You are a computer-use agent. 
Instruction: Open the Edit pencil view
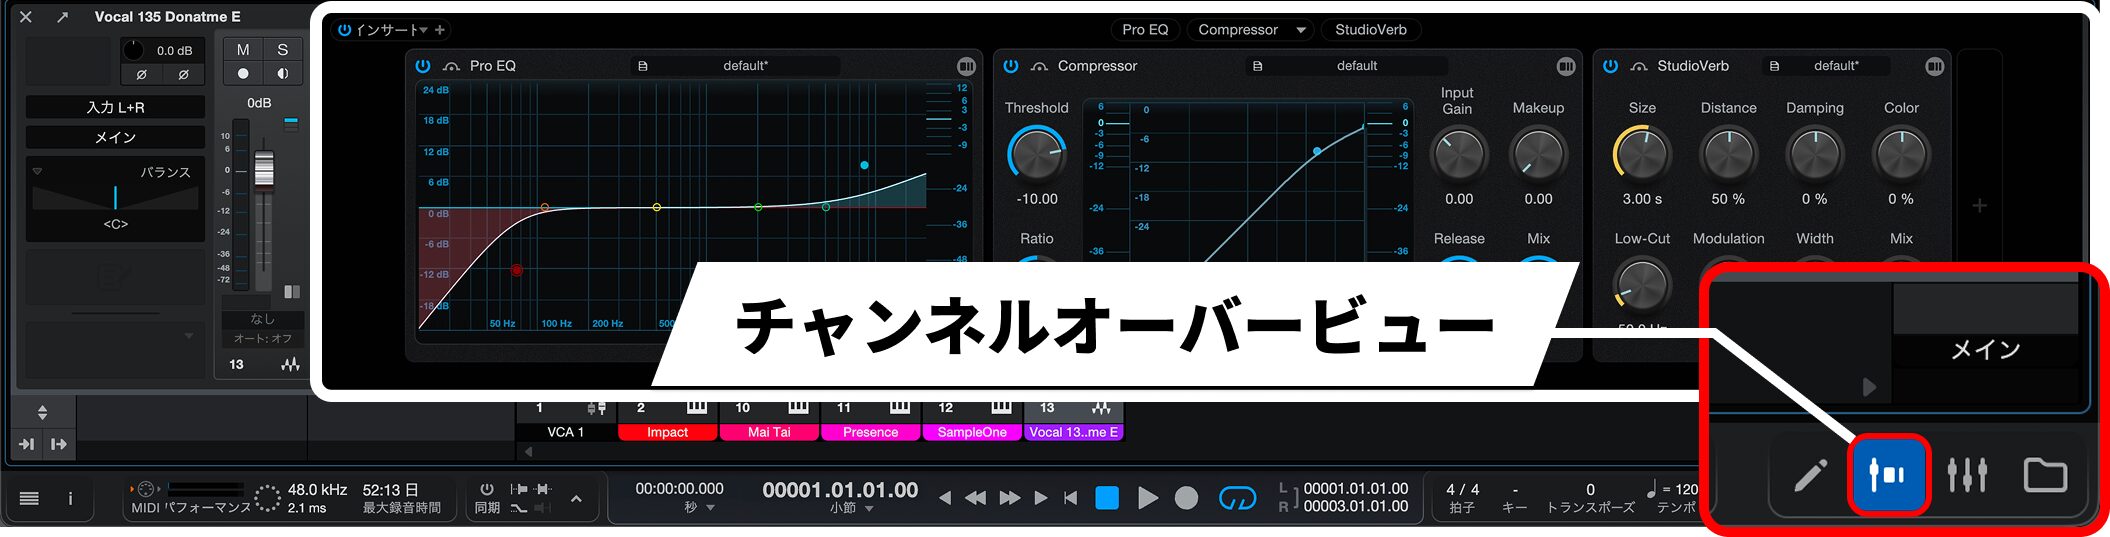tap(1809, 475)
